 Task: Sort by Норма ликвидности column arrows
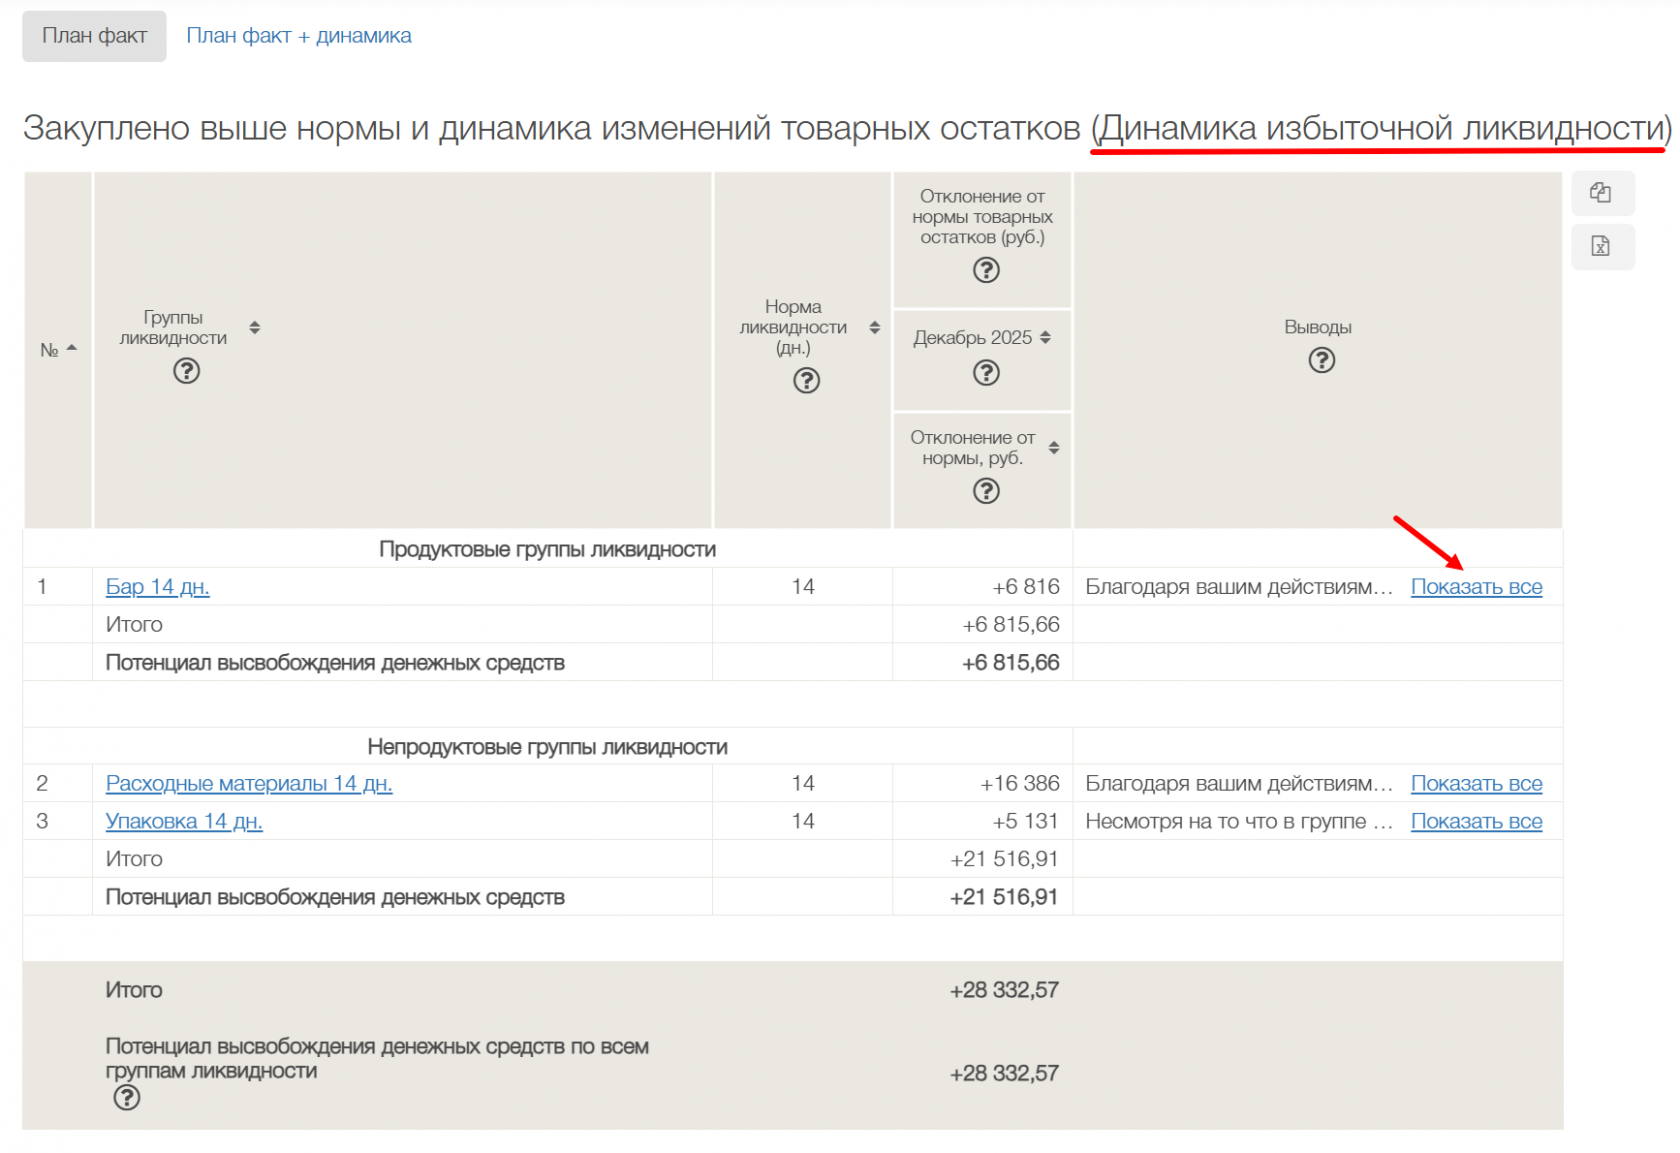coord(875,327)
